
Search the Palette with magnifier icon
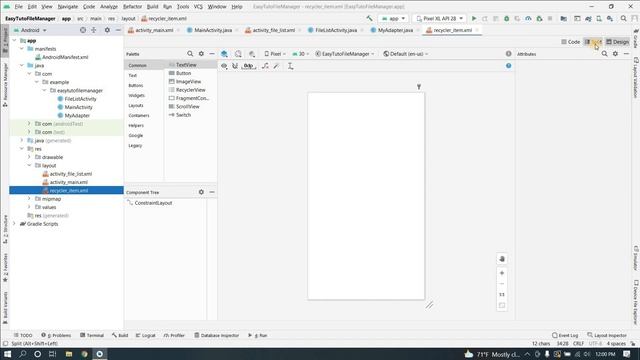tap(190, 53)
